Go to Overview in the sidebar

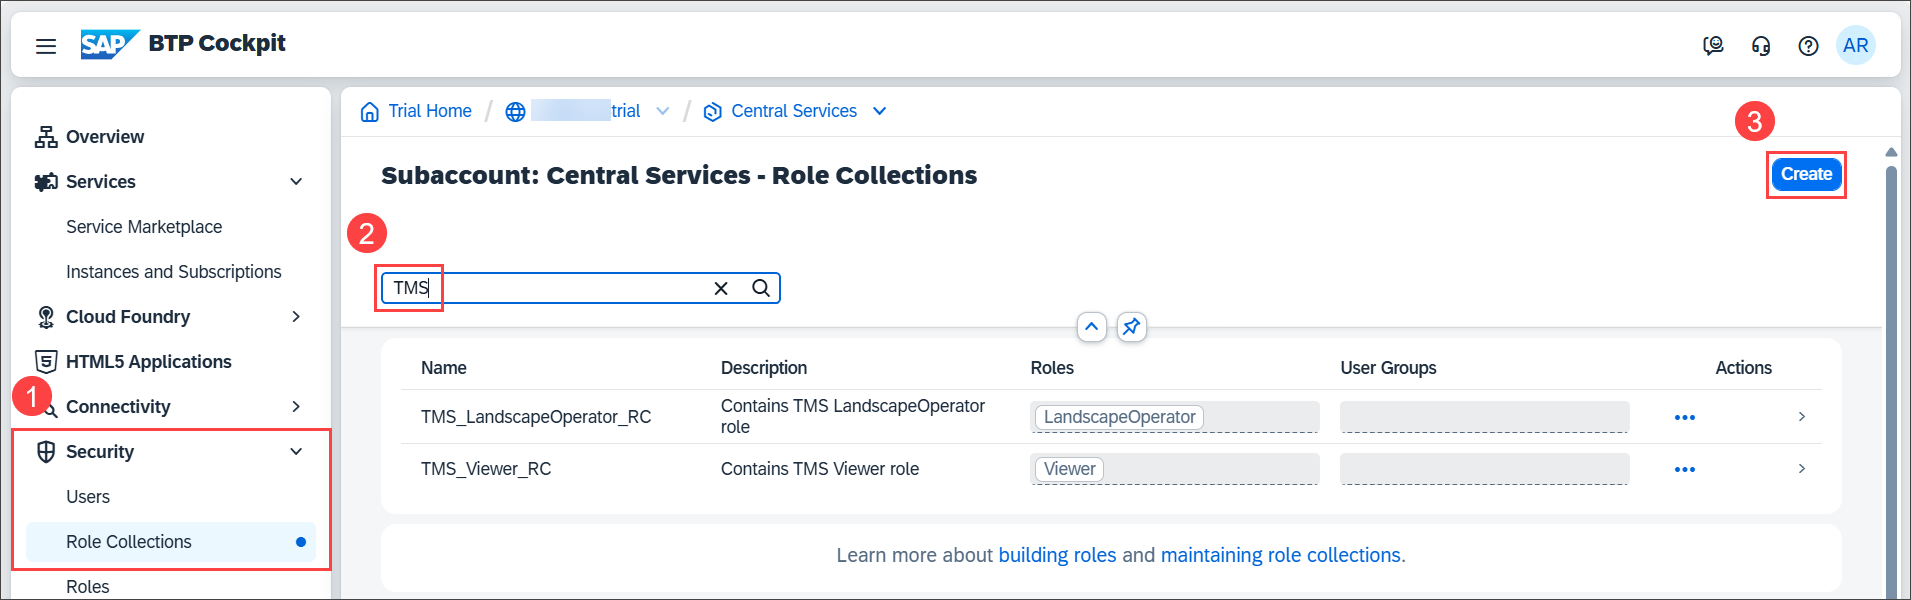[105, 137]
